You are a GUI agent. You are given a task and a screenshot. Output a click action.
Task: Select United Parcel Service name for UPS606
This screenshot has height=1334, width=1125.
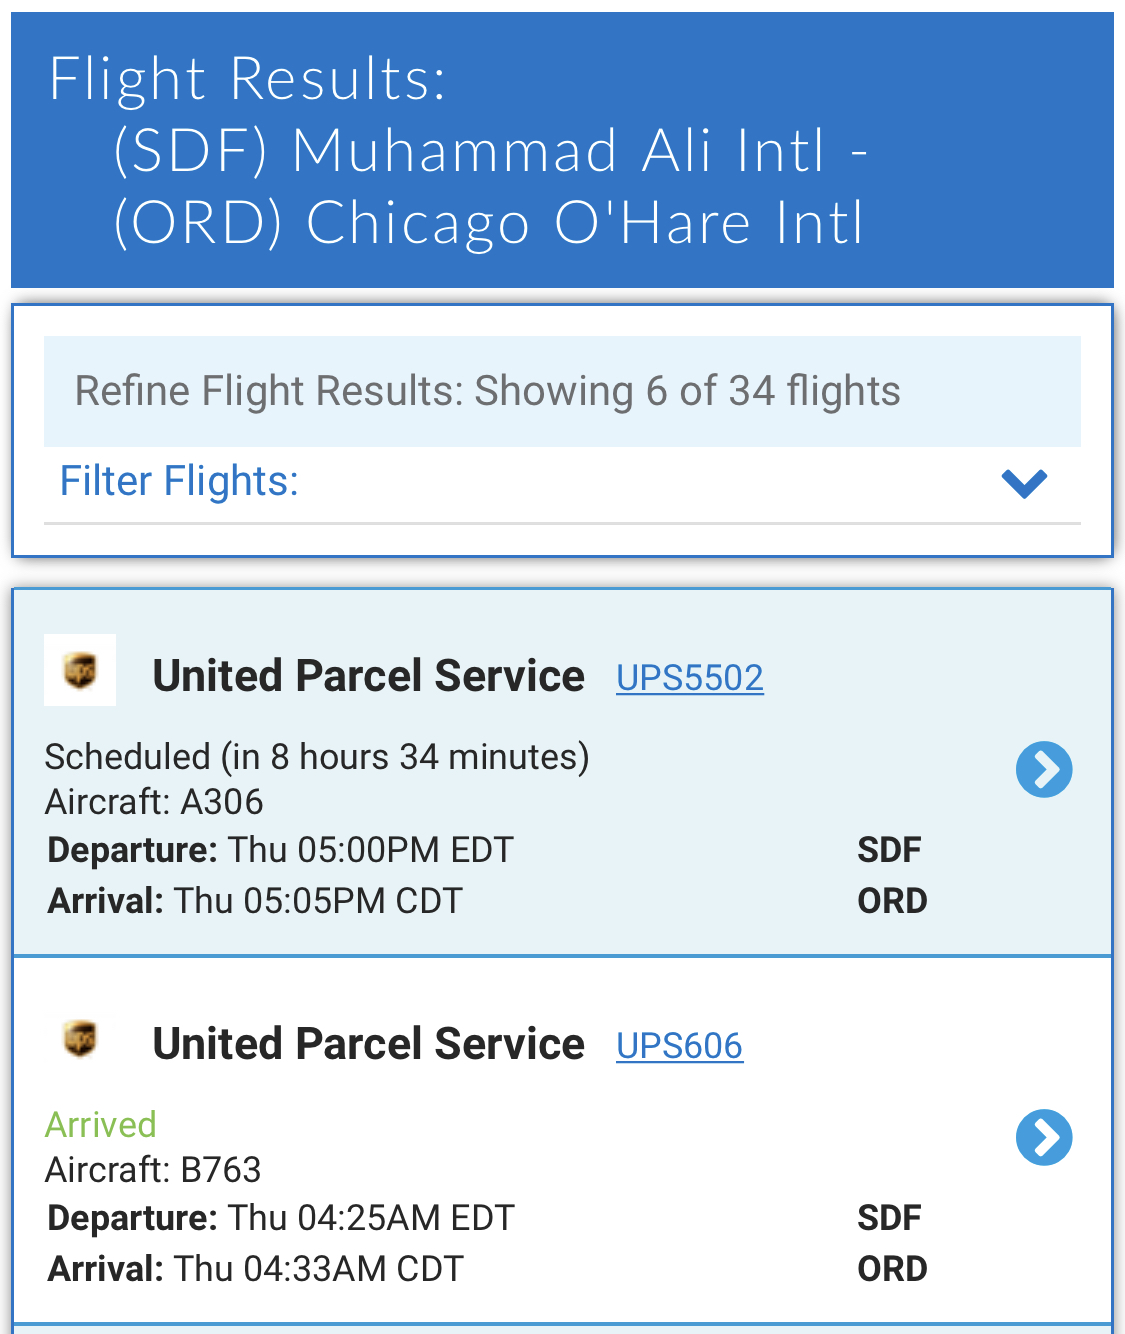pyautogui.click(x=368, y=1044)
